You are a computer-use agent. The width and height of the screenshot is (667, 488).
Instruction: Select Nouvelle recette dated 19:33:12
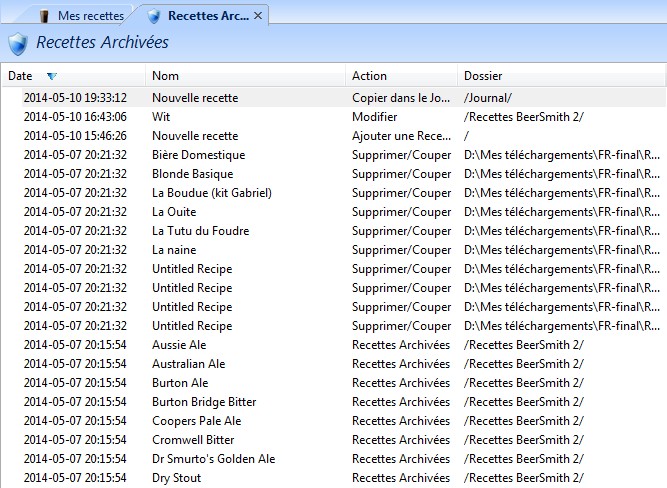coord(195,98)
